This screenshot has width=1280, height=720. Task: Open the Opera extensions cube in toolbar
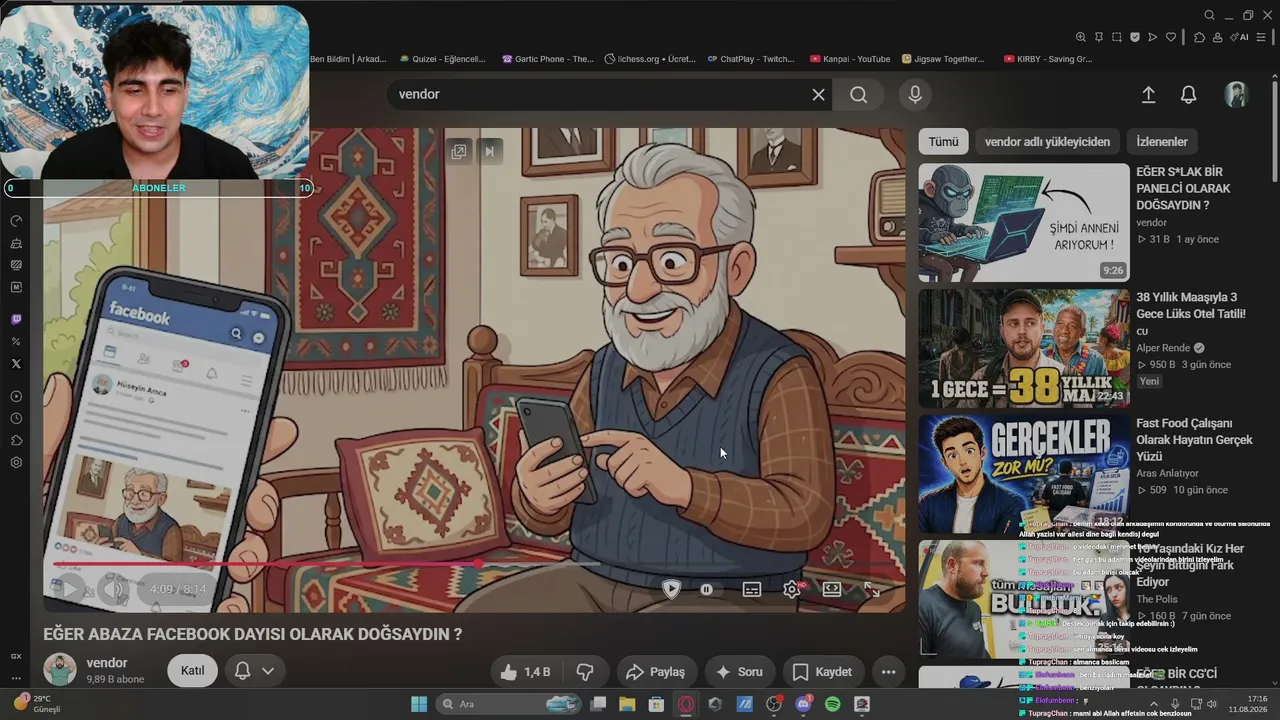(x=1200, y=37)
